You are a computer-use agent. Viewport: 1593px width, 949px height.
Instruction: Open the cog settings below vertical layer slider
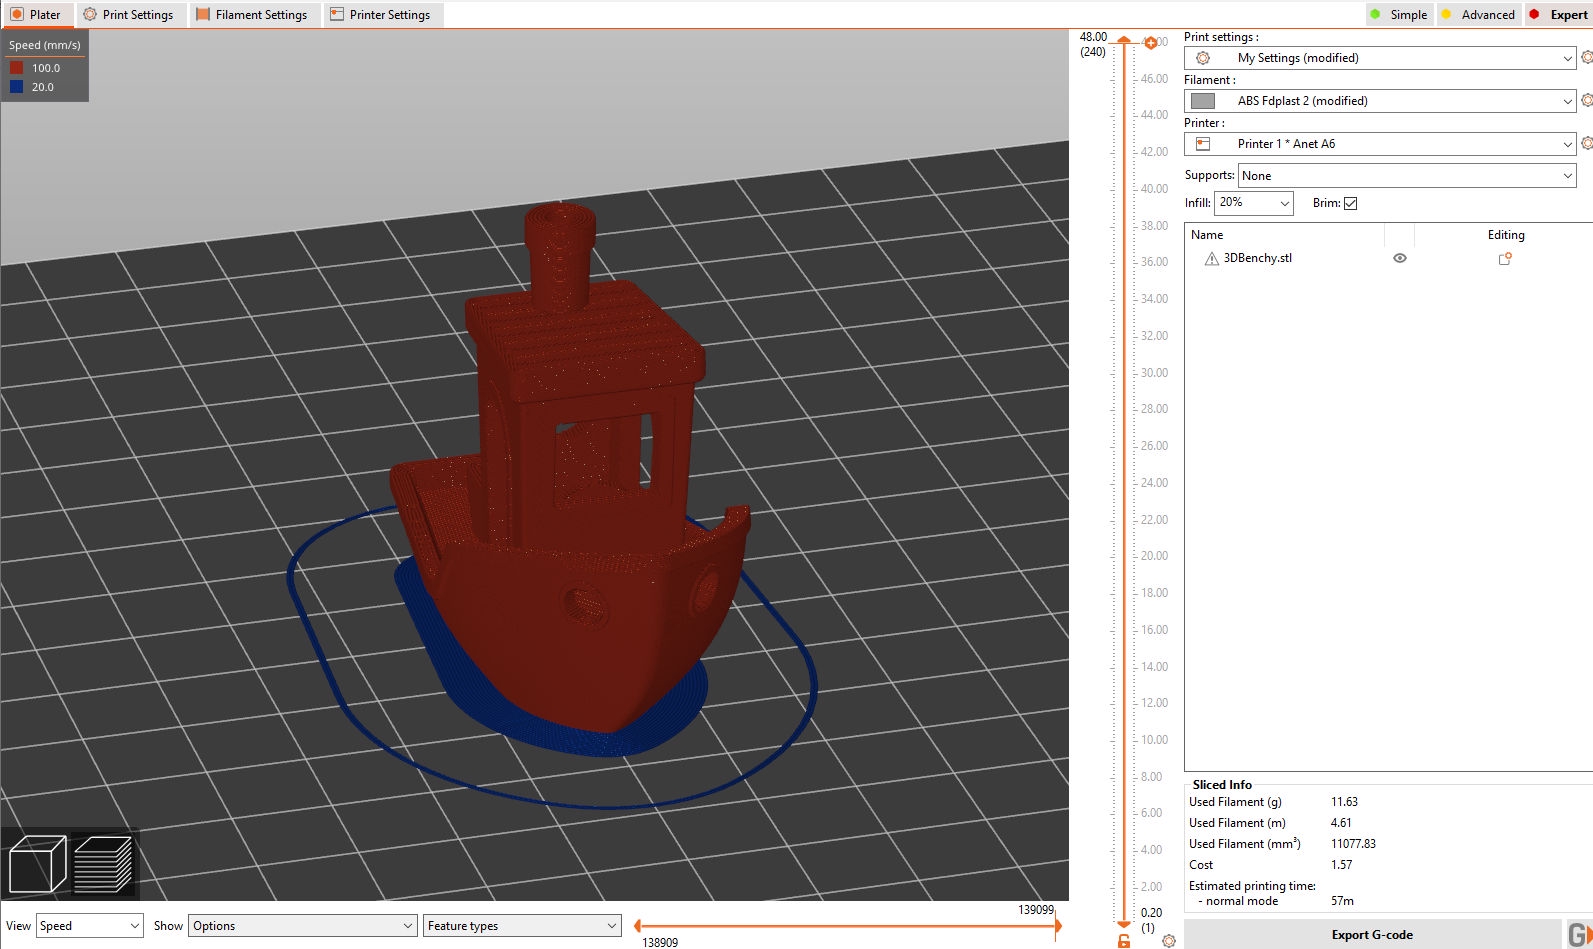tap(1168, 941)
